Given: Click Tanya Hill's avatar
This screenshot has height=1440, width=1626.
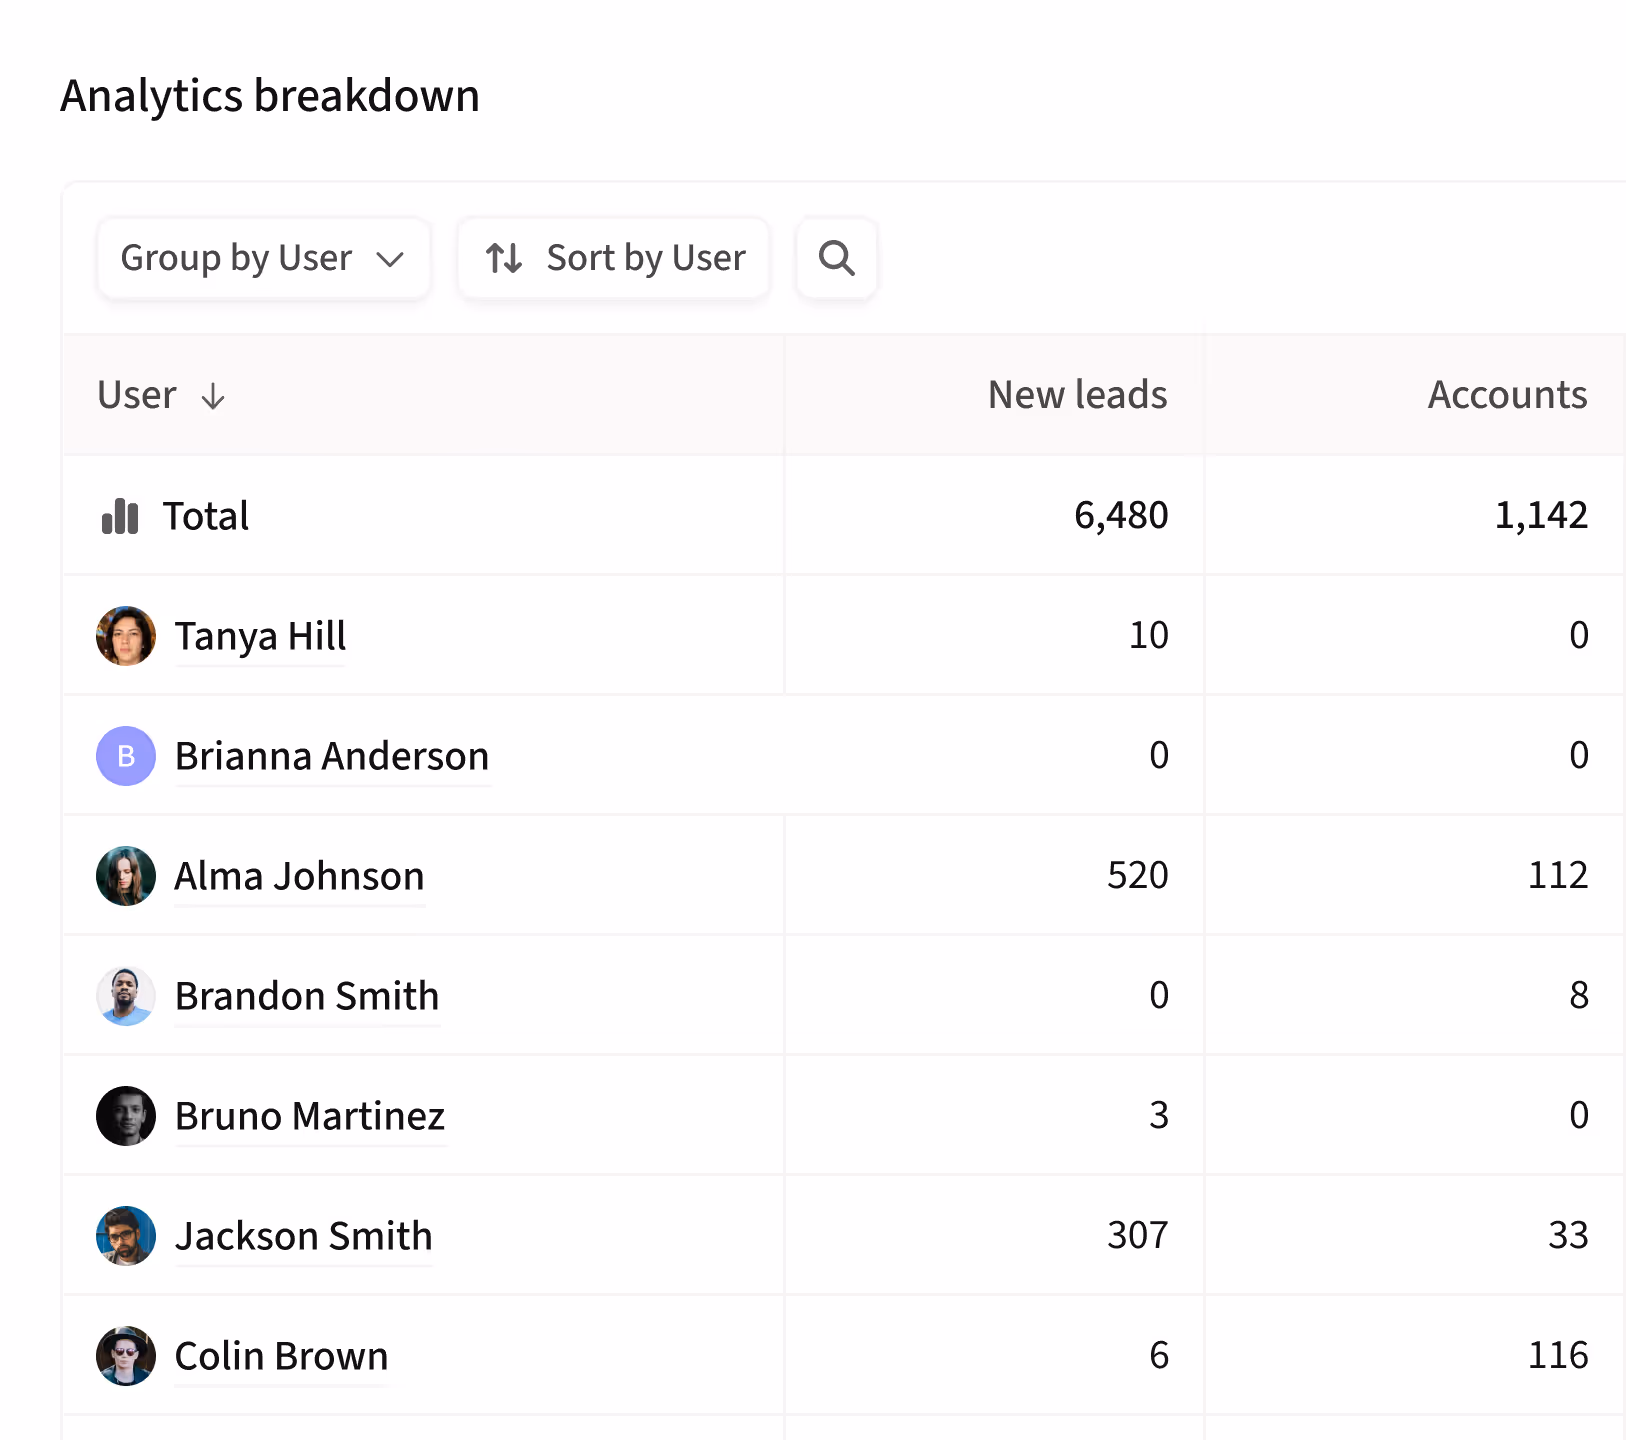Looking at the screenshot, I should point(126,636).
